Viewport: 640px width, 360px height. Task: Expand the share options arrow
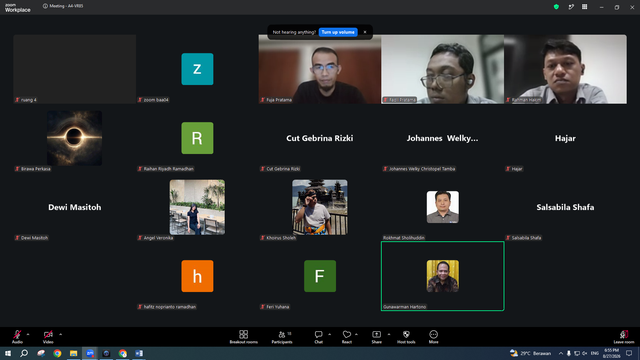tap(389, 334)
